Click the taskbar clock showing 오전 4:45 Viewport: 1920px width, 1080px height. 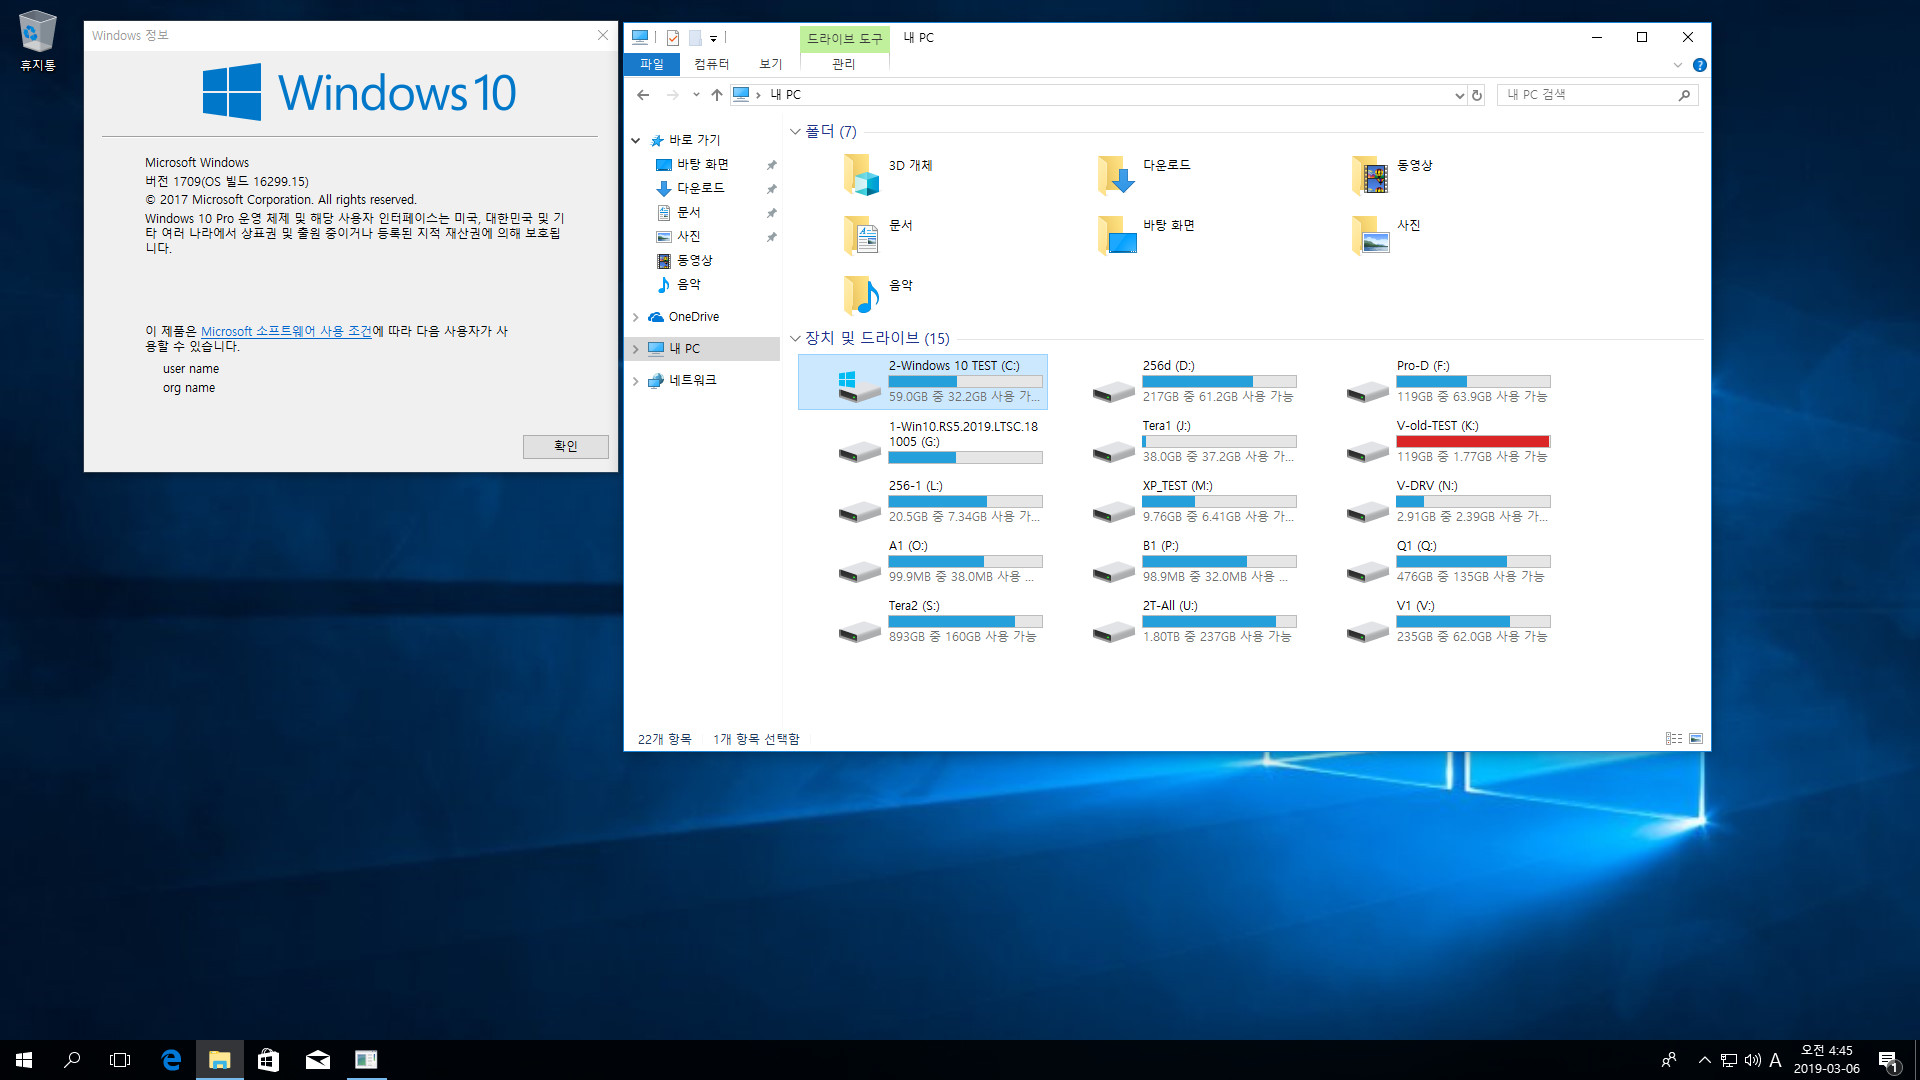pos(1826,1060)
